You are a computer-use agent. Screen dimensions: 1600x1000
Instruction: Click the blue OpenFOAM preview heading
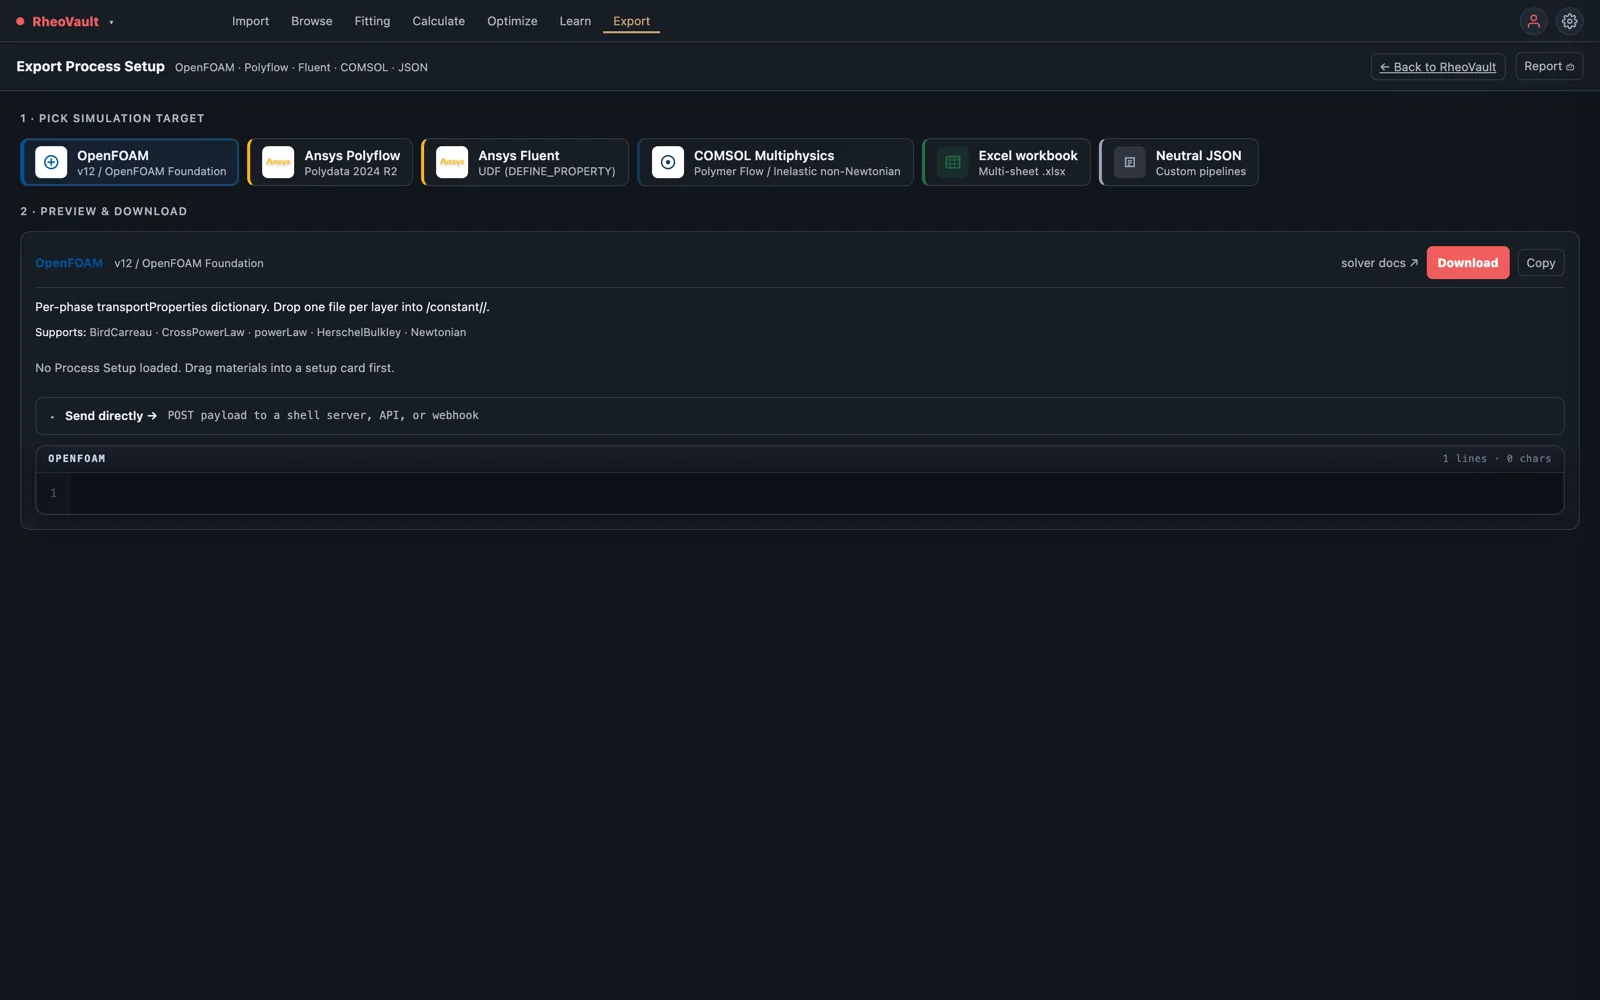69,263
